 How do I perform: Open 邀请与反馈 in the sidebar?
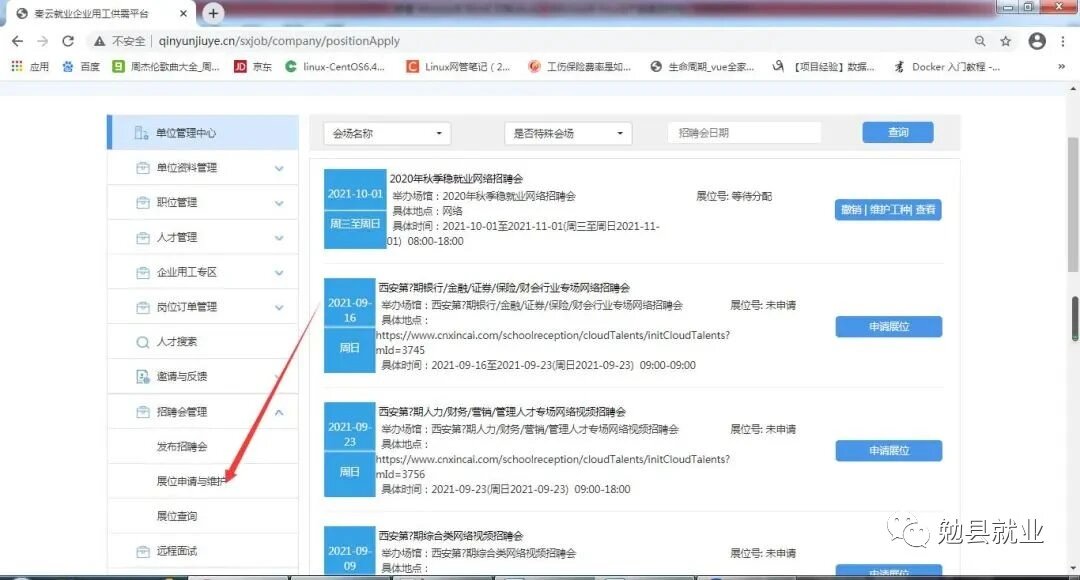pos(181,377)
